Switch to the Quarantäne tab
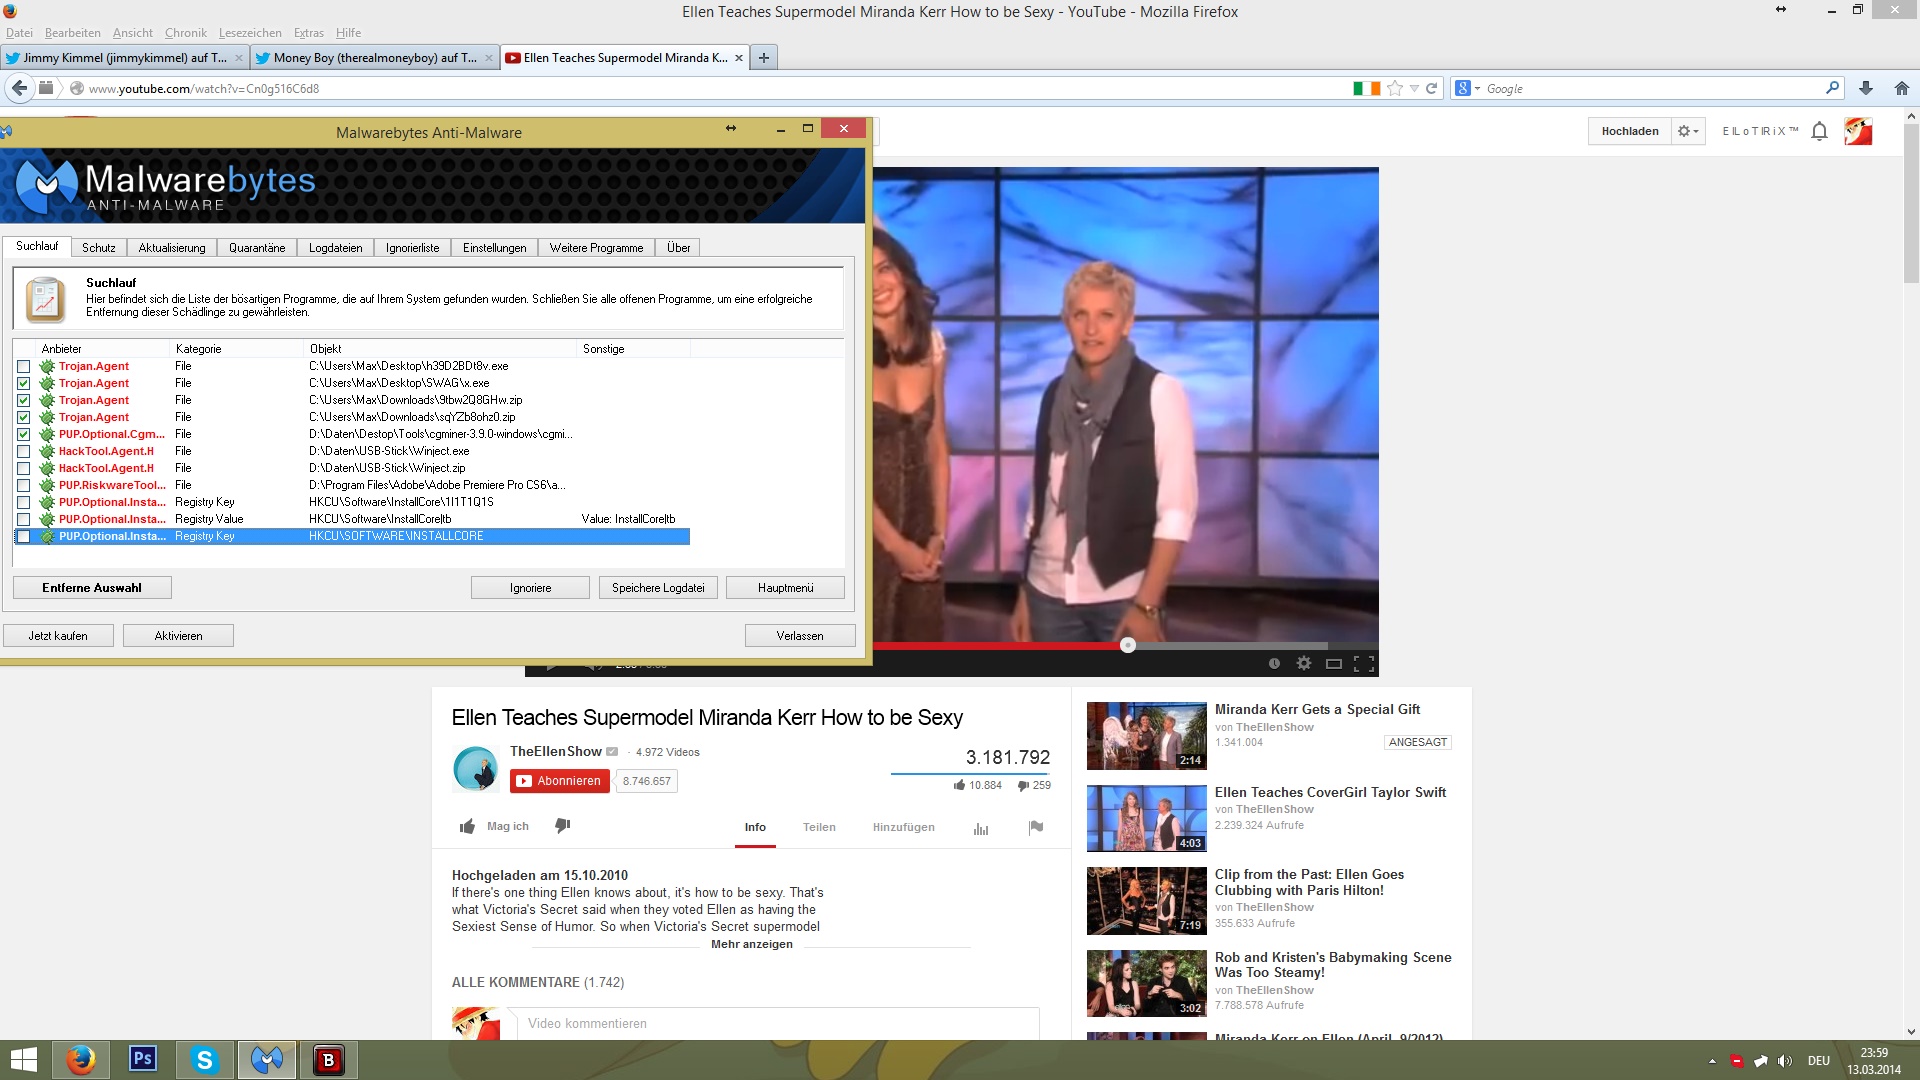The height and width of the screenshot is (1080, 1920). pyautogui.click(x=256, y=247)
